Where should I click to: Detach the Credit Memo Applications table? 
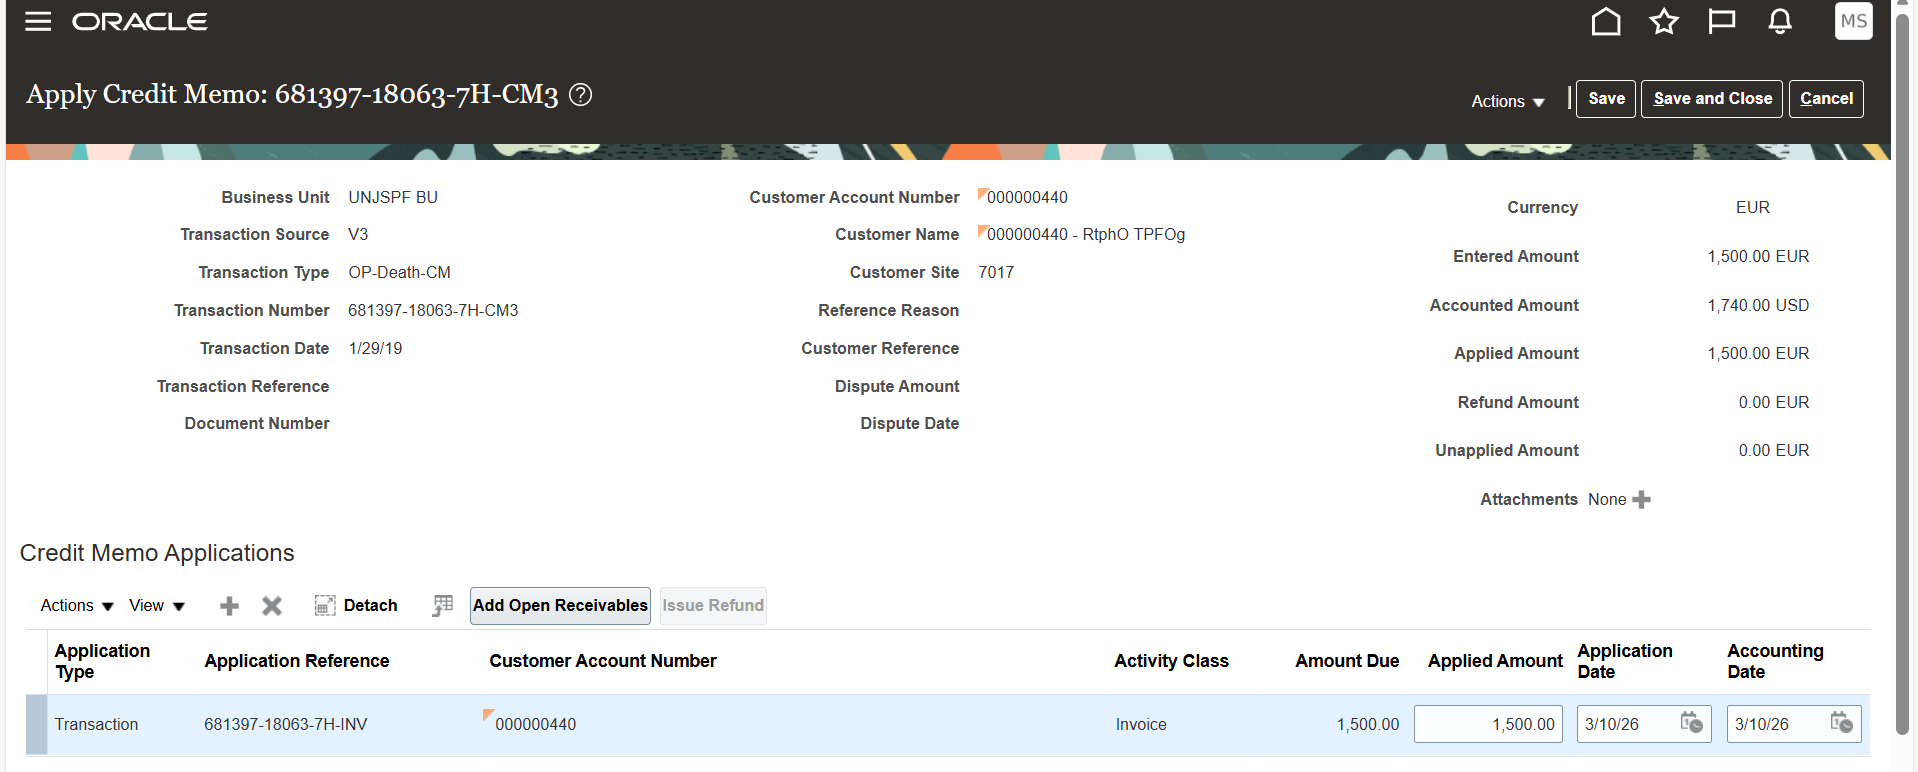coord(356,606)
